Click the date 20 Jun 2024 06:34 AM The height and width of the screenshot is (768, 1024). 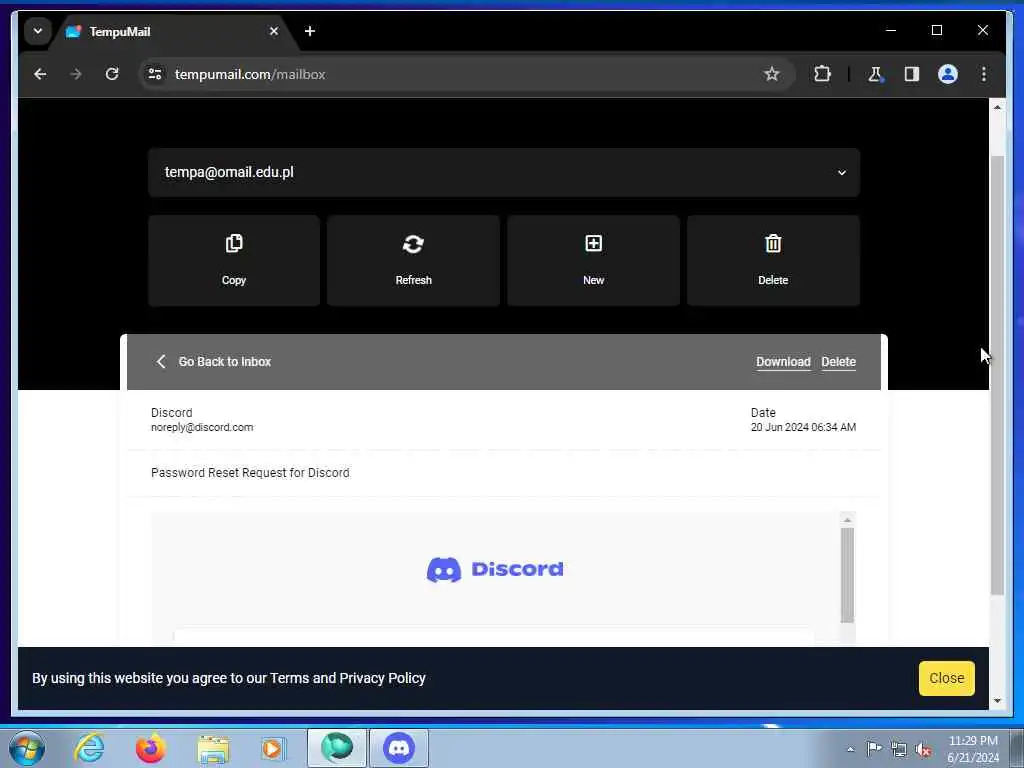[x=803, y=427]
